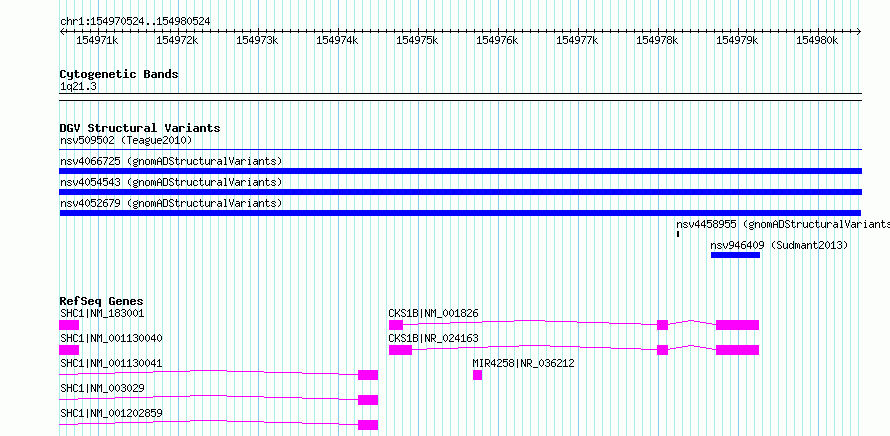
Task: Open SHC1|NM_001202859 transcript label
Action: [x=111, y=413]
